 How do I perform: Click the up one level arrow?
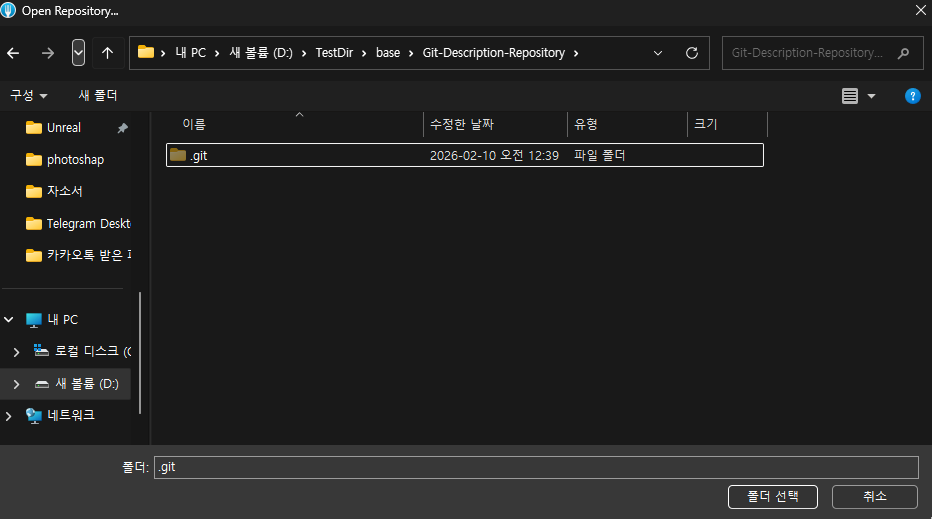coord(107,53)
